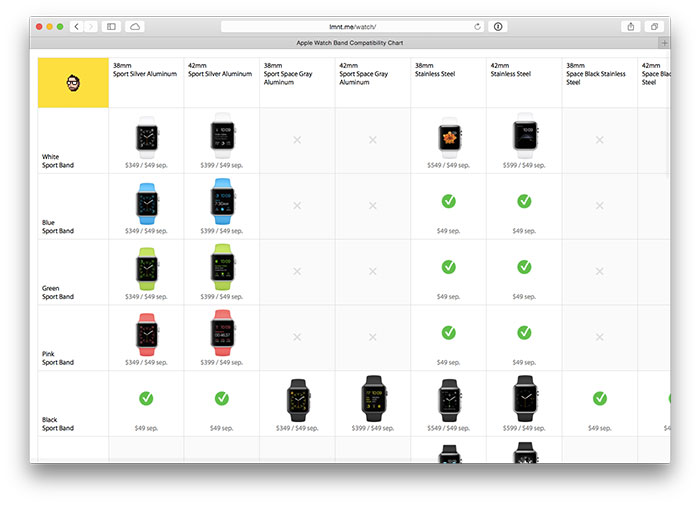
Task: Click the Blue band 38mm Space Gray X mark
Action: (x=297, y=206)
